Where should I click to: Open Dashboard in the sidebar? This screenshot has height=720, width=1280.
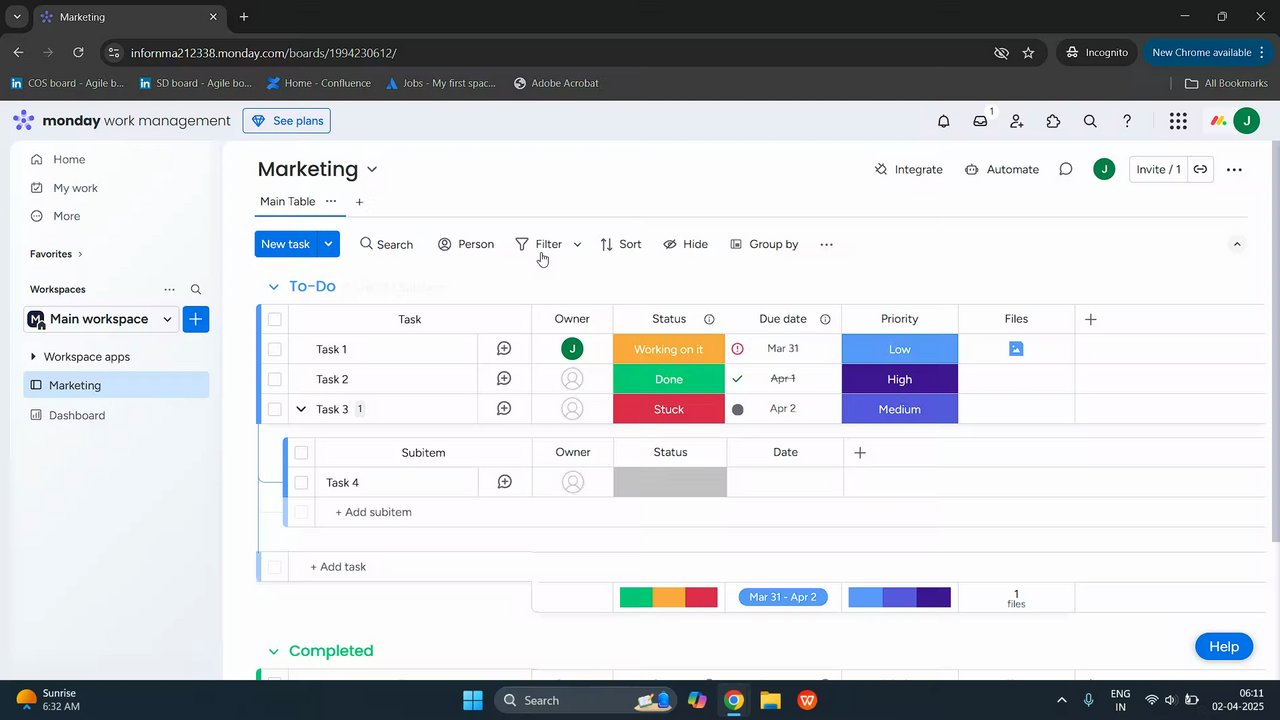(x=77, y=415)
